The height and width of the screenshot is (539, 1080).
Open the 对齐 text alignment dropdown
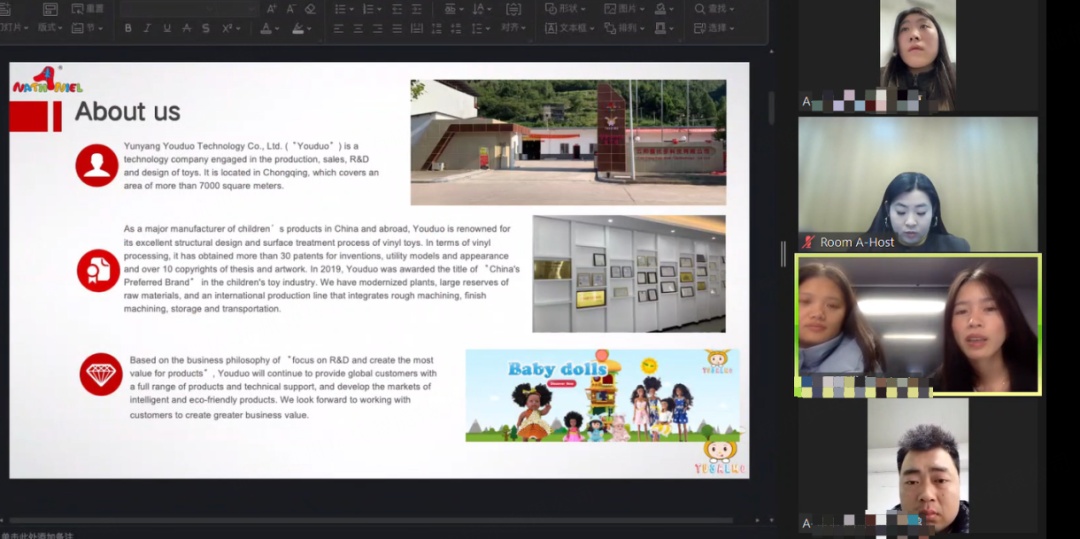click(x=514, y=28)
